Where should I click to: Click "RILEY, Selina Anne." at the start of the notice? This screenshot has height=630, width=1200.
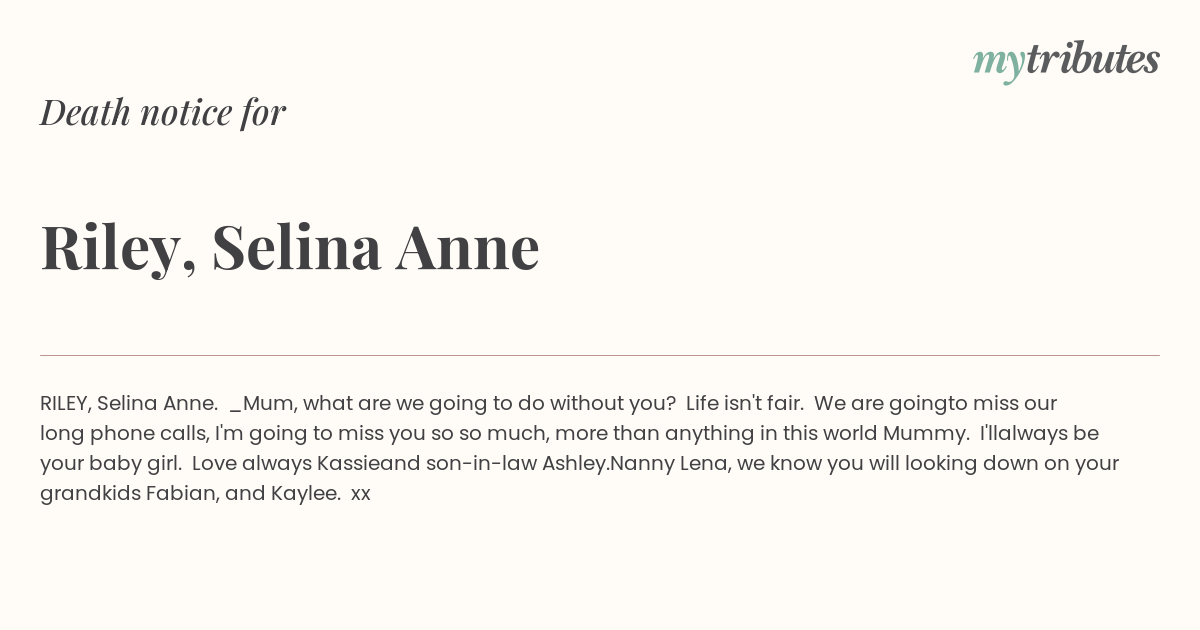click(x=129, y=404)
